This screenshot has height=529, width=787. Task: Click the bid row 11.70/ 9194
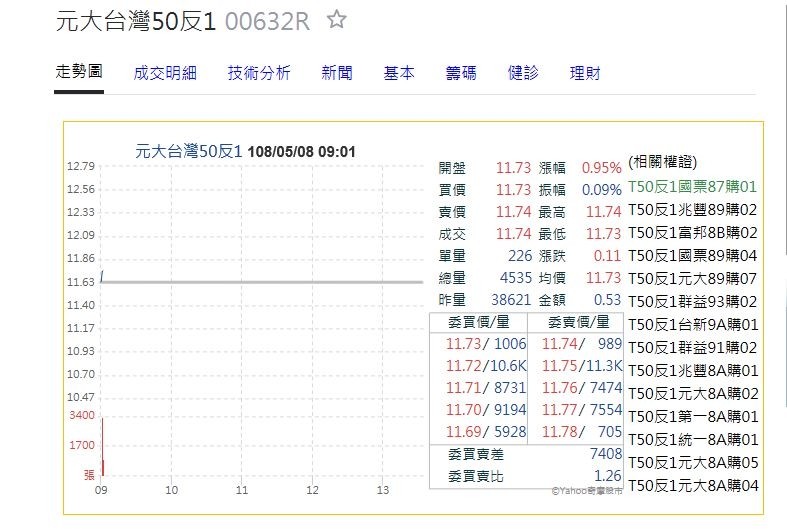click(x=486, y=410)
